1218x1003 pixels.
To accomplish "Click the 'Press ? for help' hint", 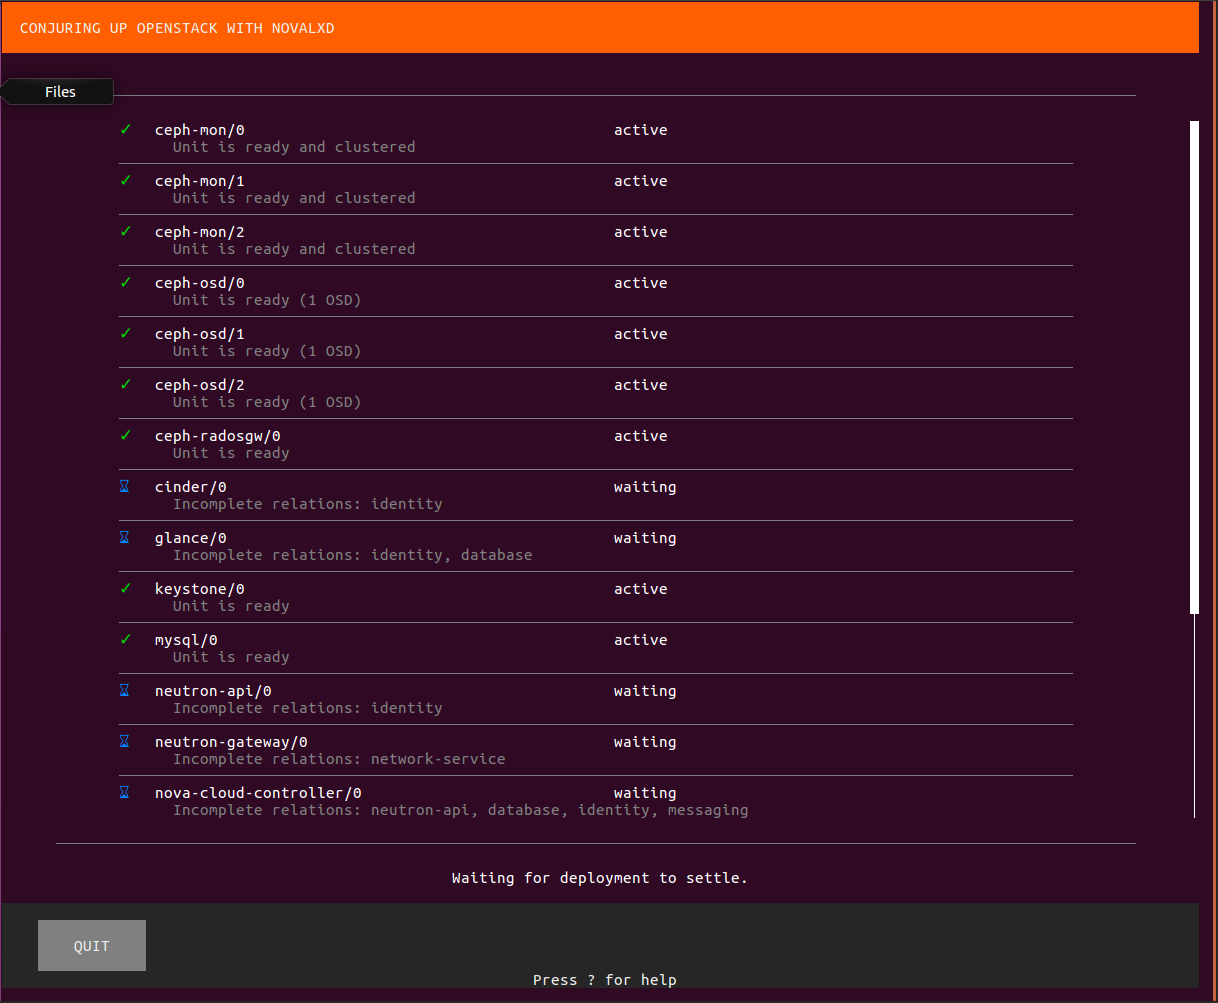I will 605,980.
